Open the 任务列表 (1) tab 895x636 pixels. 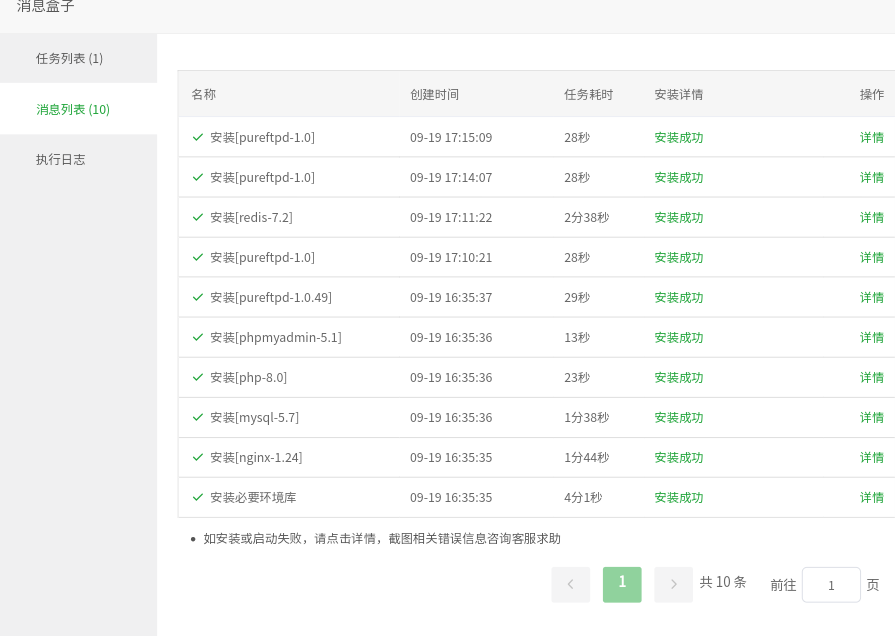78,58
